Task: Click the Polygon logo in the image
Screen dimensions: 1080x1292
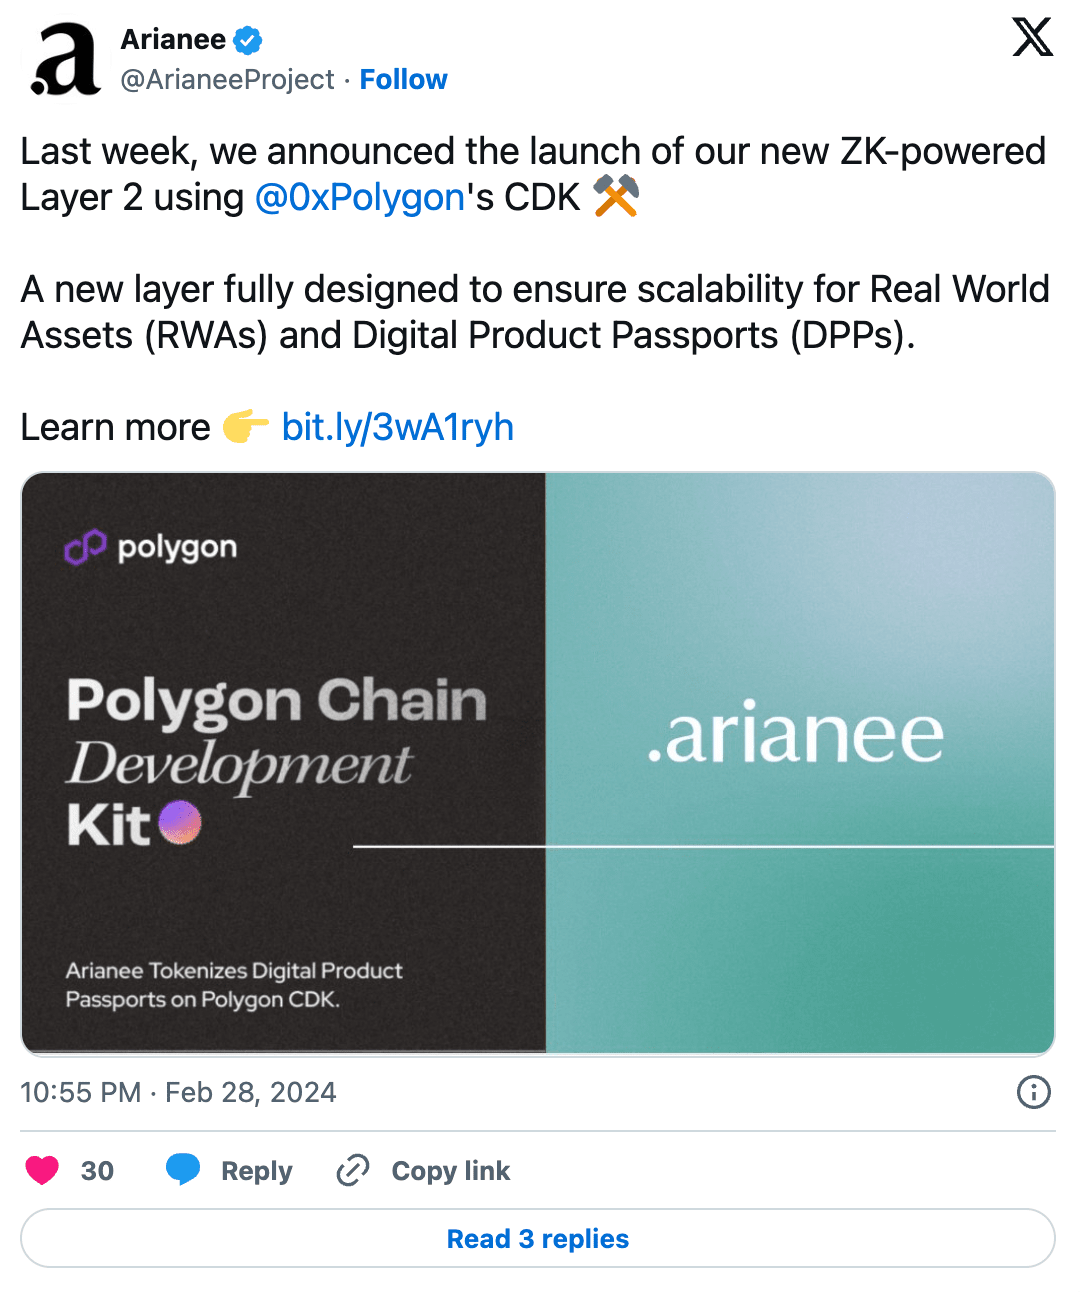Action: click(151, 548)
